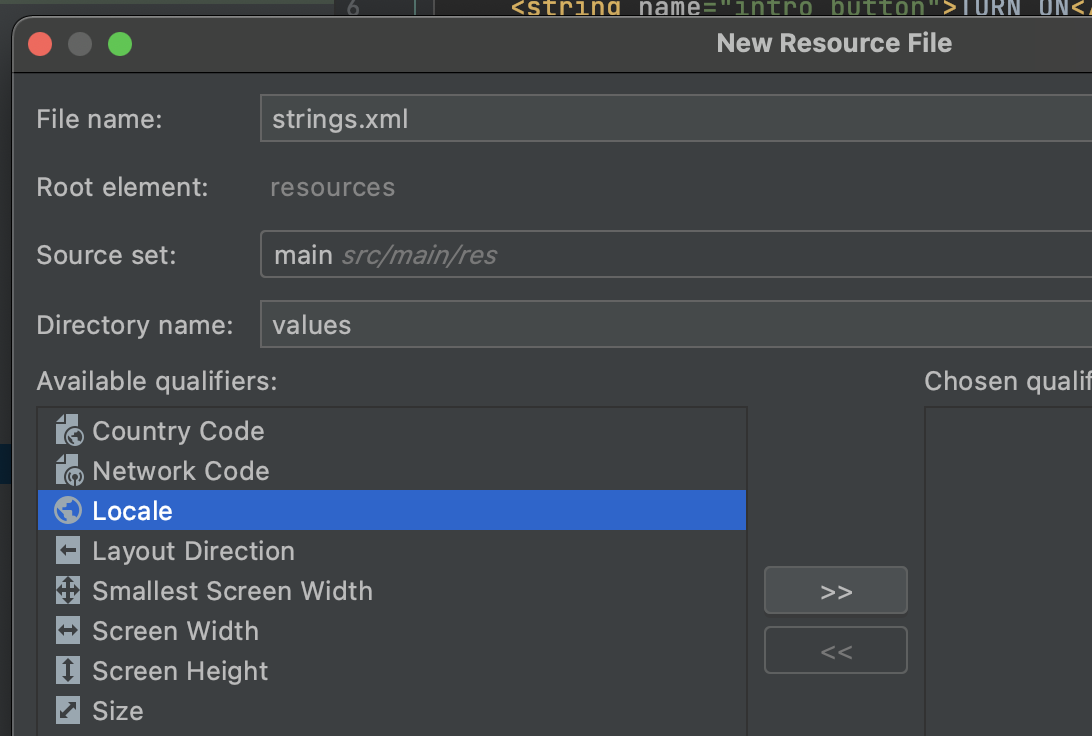Click the Locale globe icon
Viewport: 1092px width, 736px height.
(x=68, y=510)
